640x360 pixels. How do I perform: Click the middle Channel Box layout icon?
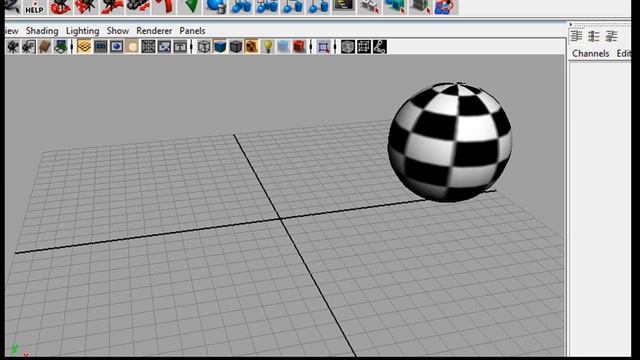coord(593,36)
